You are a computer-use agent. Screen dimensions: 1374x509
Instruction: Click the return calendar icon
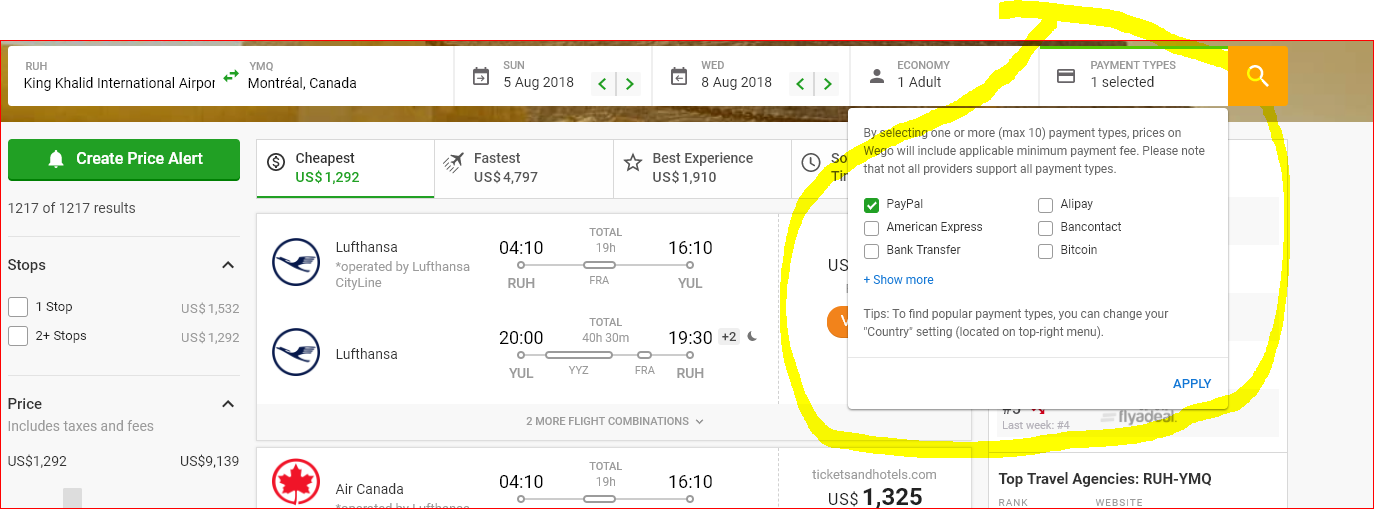click(679, 76)
